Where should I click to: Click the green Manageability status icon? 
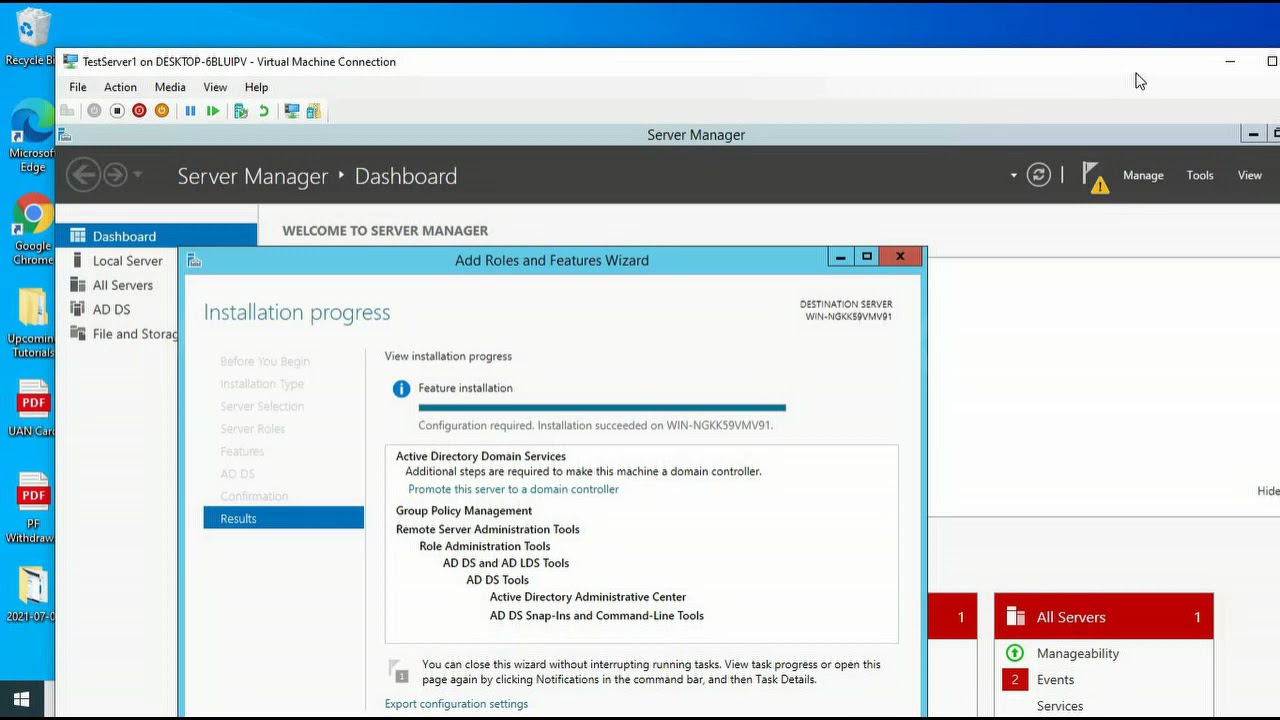click(1014, 653)
